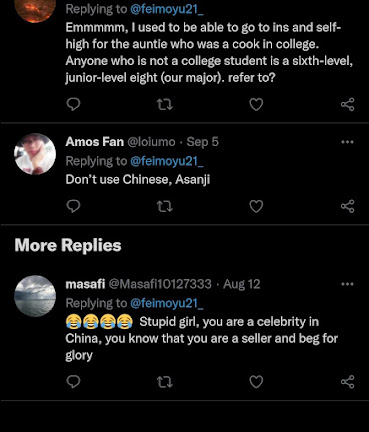The image size is (369, 432).
Task: Like the Emmmmm college auntie tweet
Action: 256,105
